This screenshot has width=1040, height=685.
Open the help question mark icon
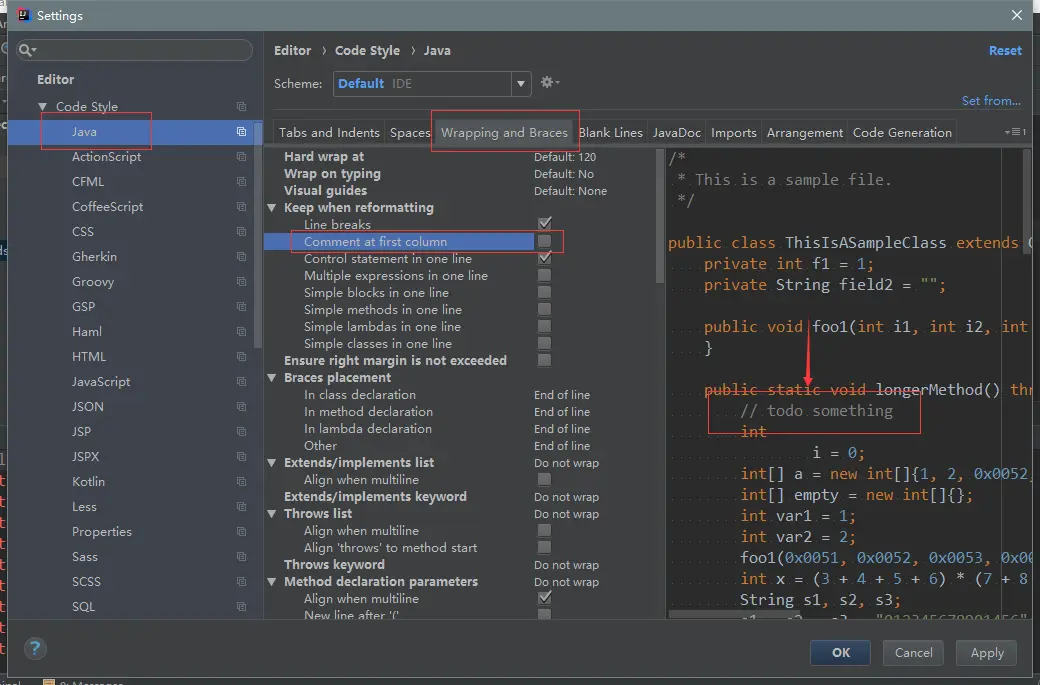pyautogui.click(x=35, y=648)
